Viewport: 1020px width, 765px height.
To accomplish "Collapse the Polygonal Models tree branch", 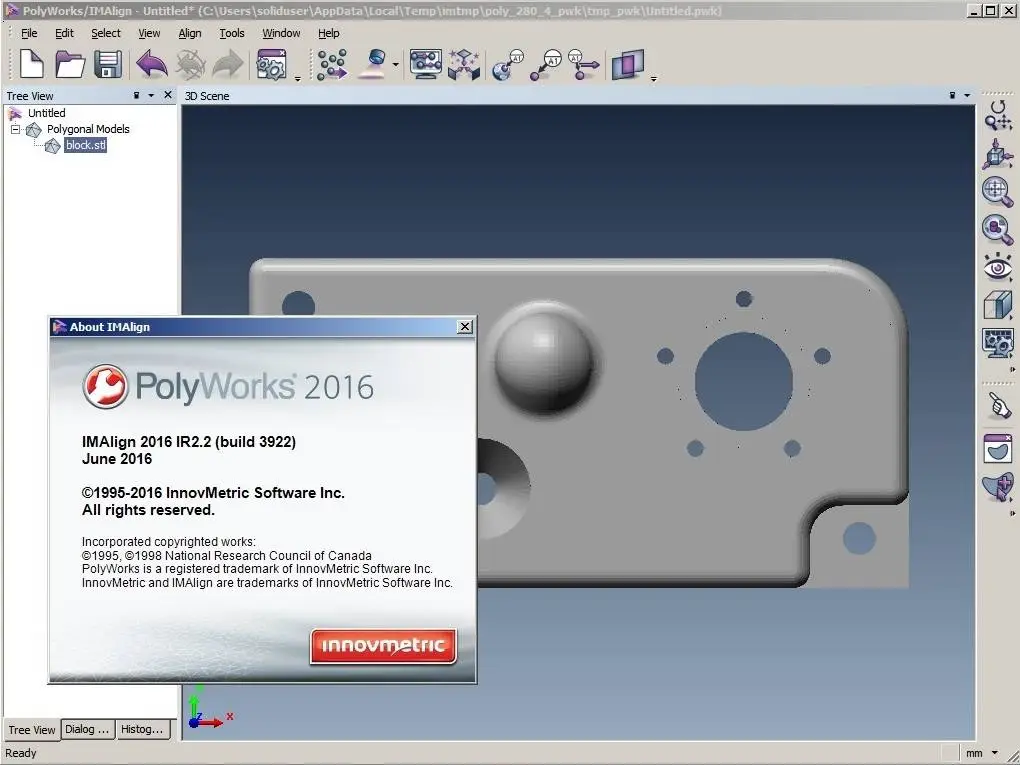I will (16, 129).
